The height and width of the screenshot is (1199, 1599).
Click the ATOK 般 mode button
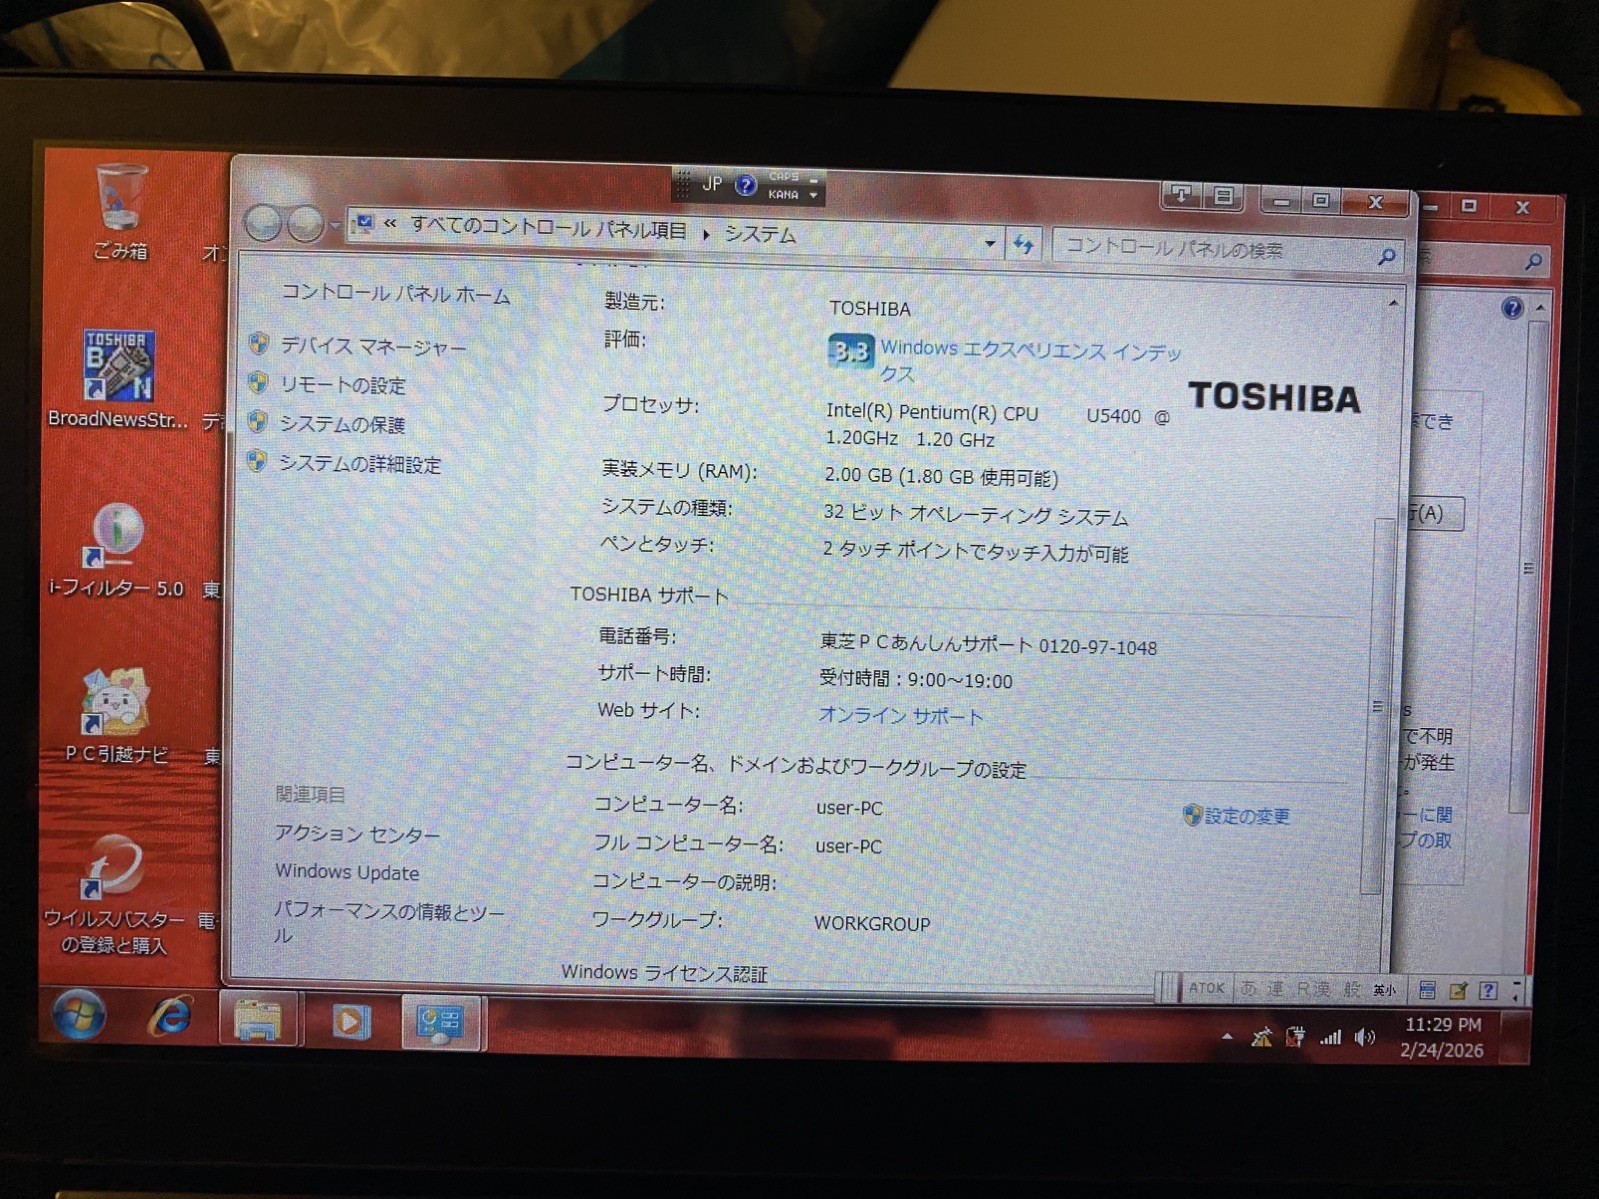point(1352,989)
